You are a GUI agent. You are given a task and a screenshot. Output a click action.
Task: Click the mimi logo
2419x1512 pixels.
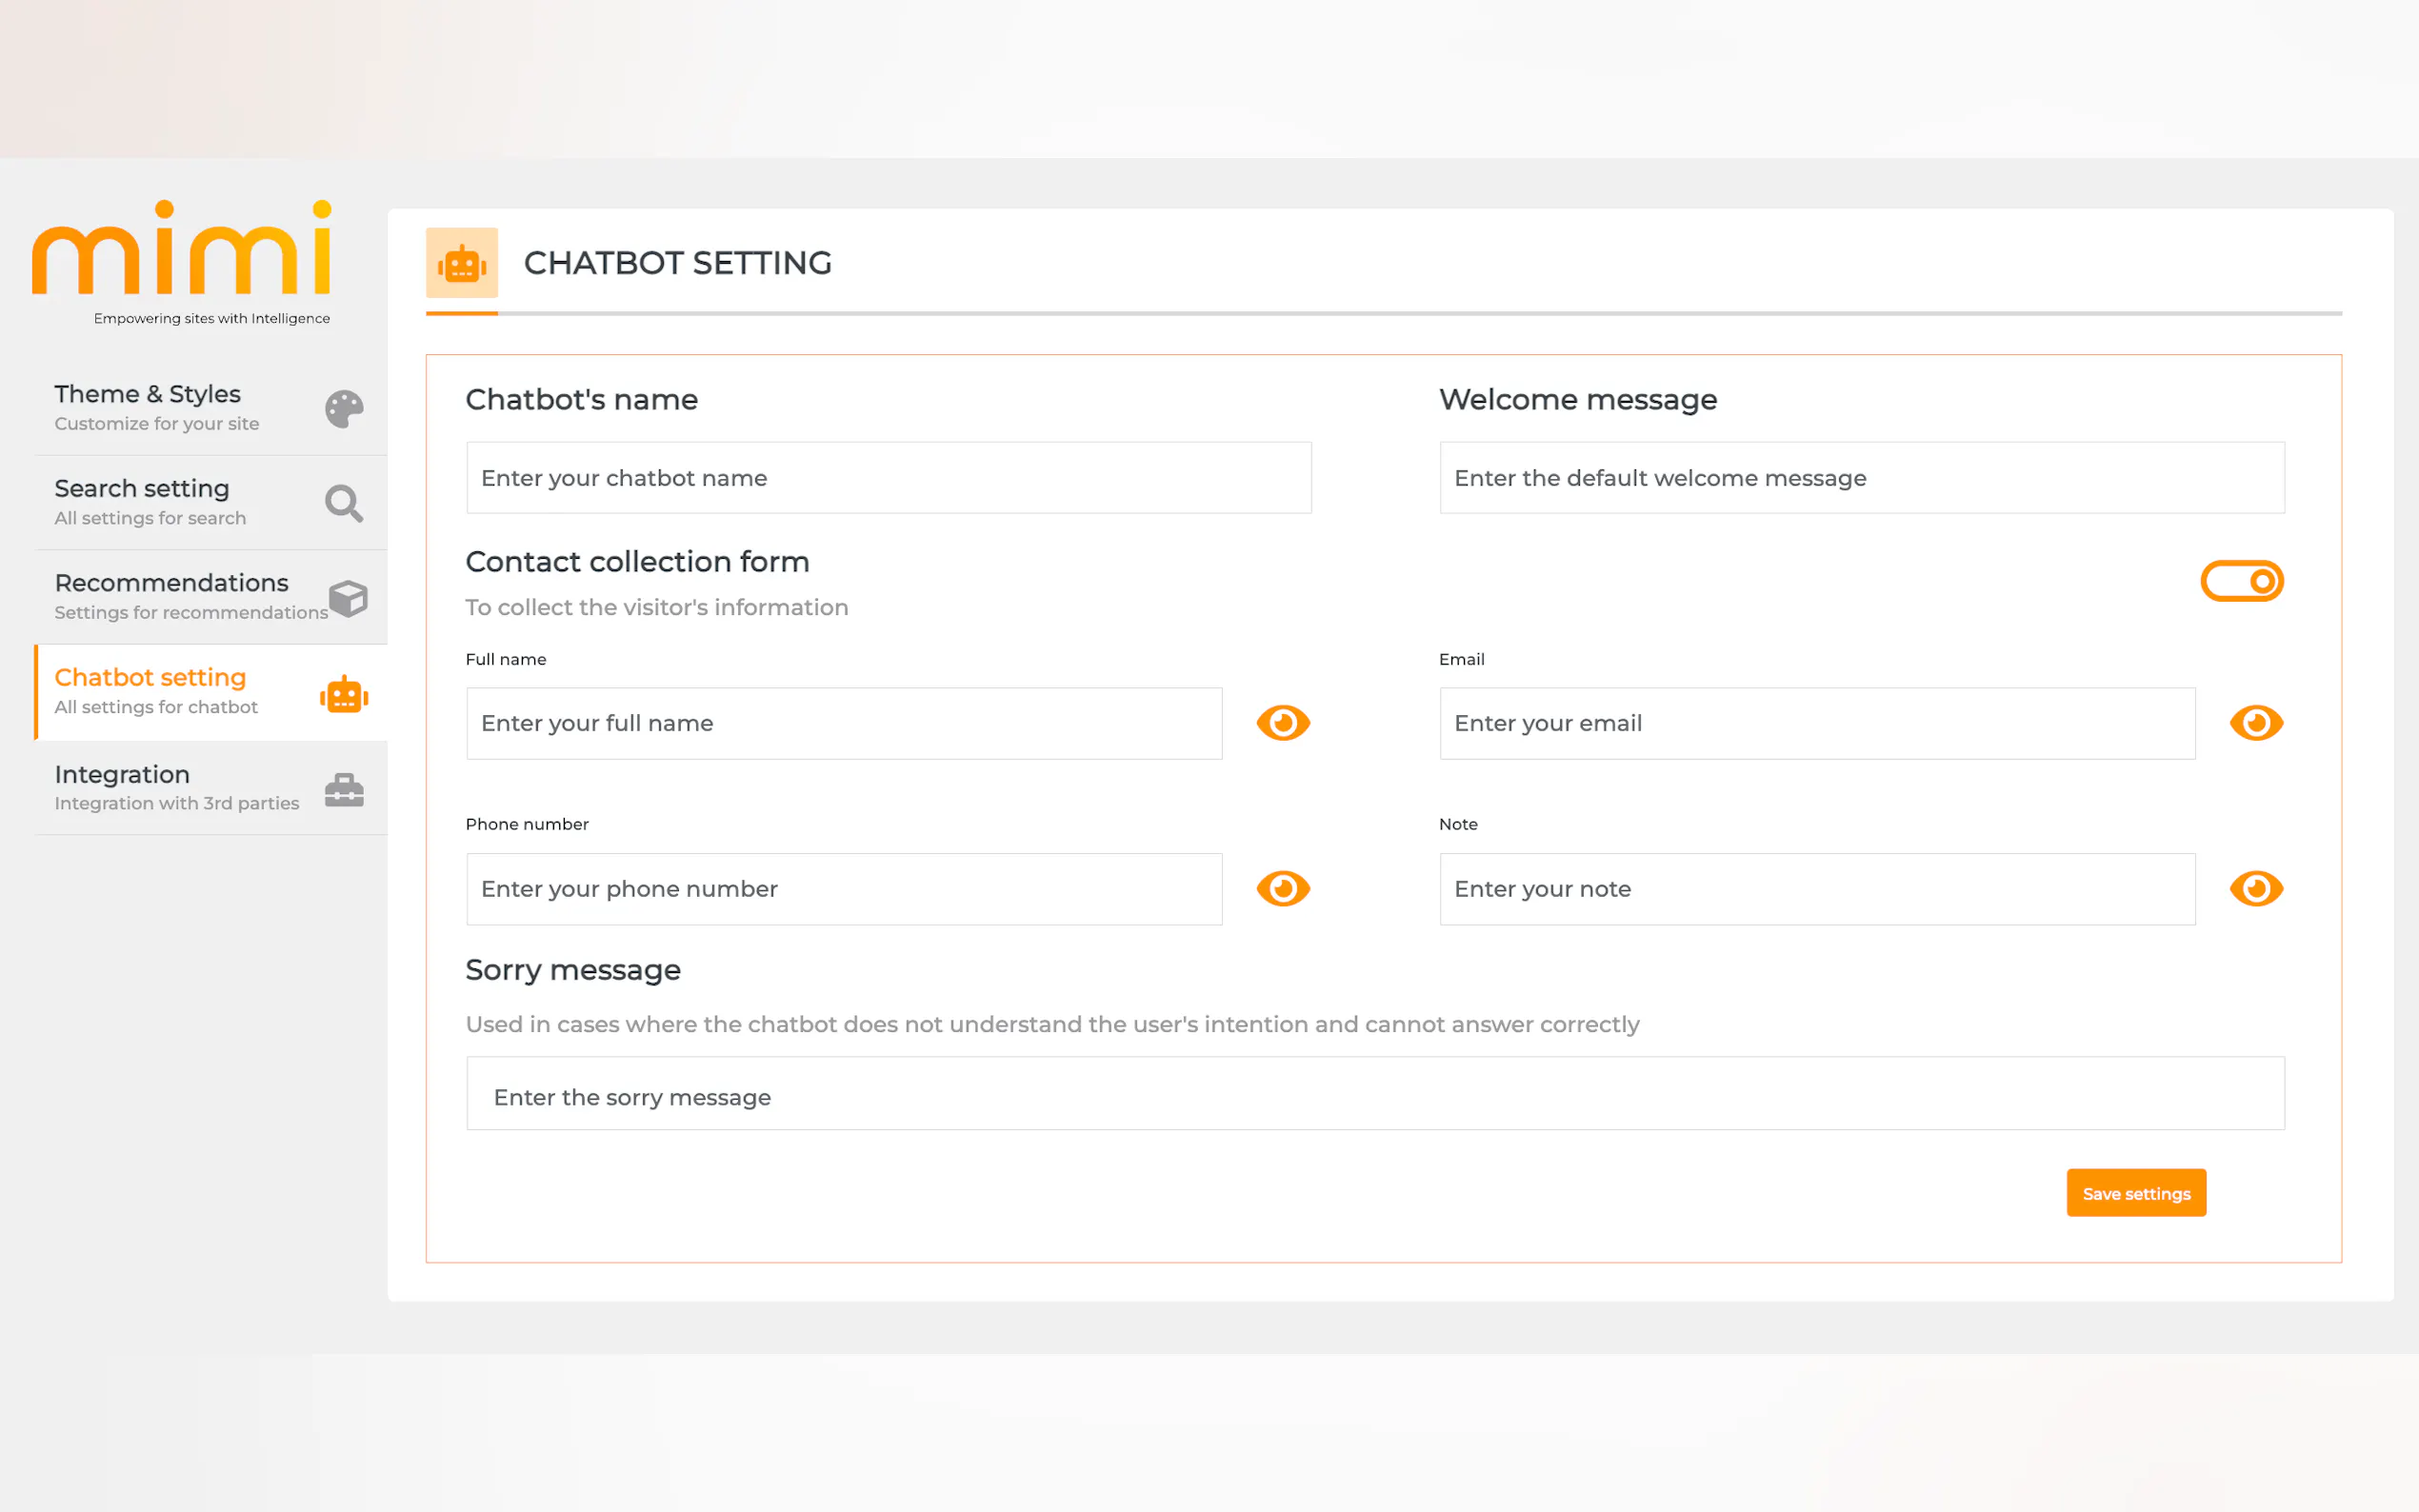182,249
